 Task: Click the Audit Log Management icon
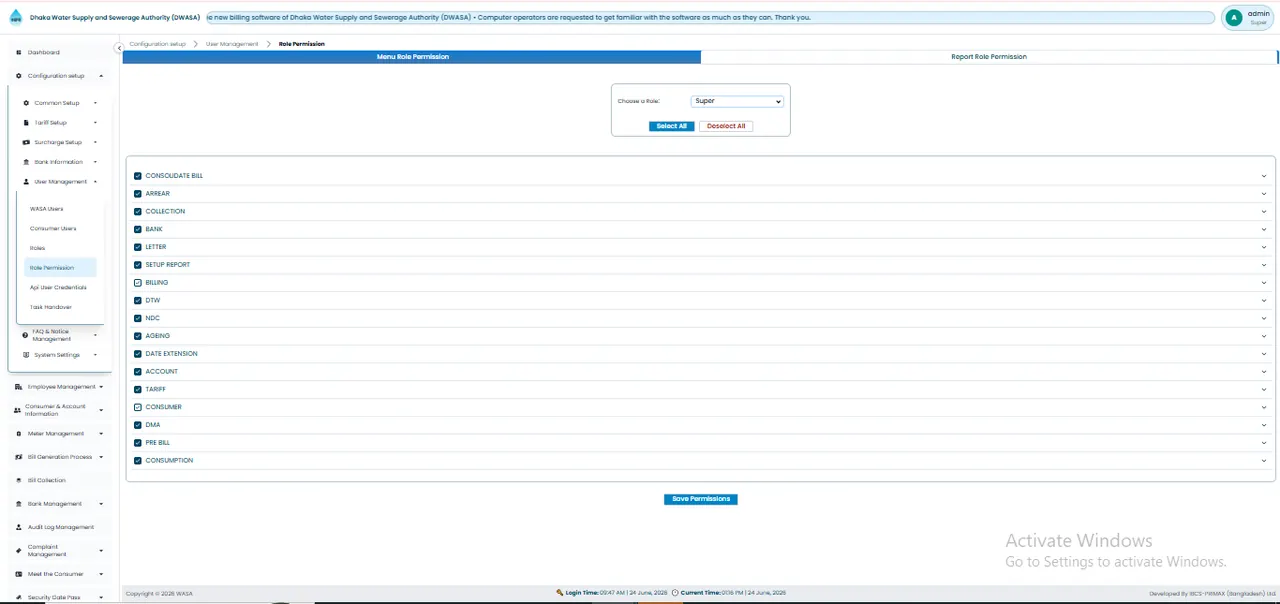pos(19,527)
